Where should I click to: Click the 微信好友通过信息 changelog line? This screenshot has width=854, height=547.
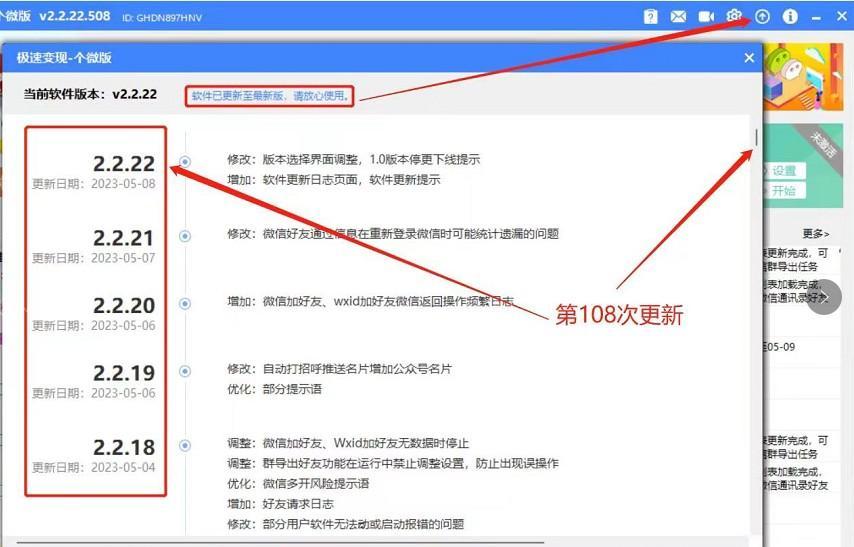393,234
